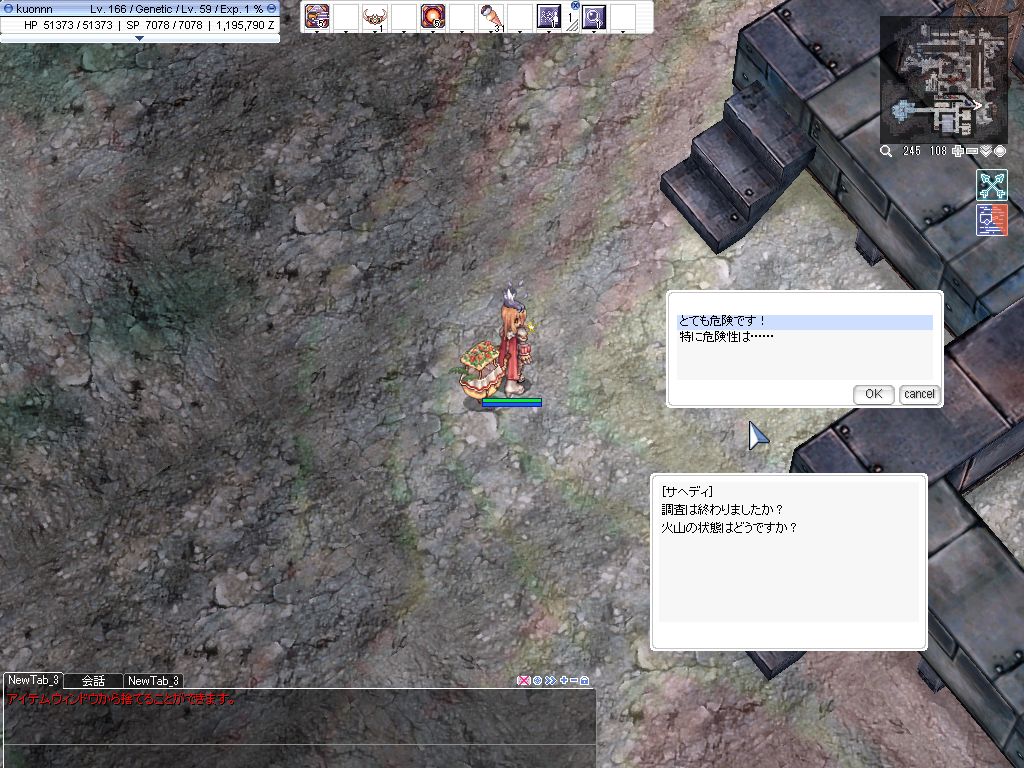Click the minimap image
The height and width of the screenshot is (768, 1024).
tap(944, 79)
